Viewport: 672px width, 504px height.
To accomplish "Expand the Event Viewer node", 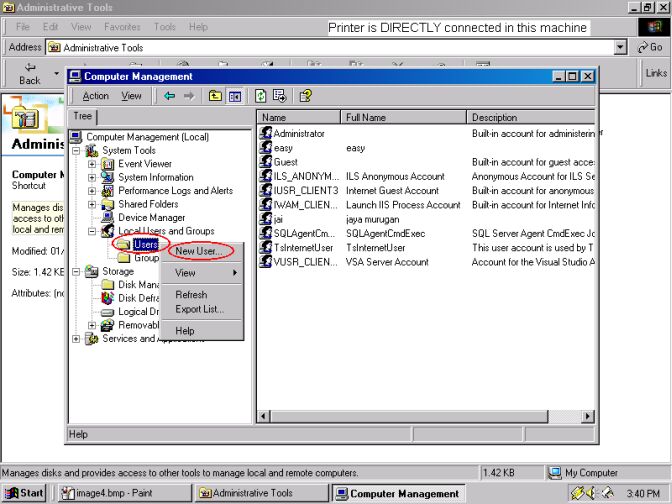I will (x=92, y=164).
